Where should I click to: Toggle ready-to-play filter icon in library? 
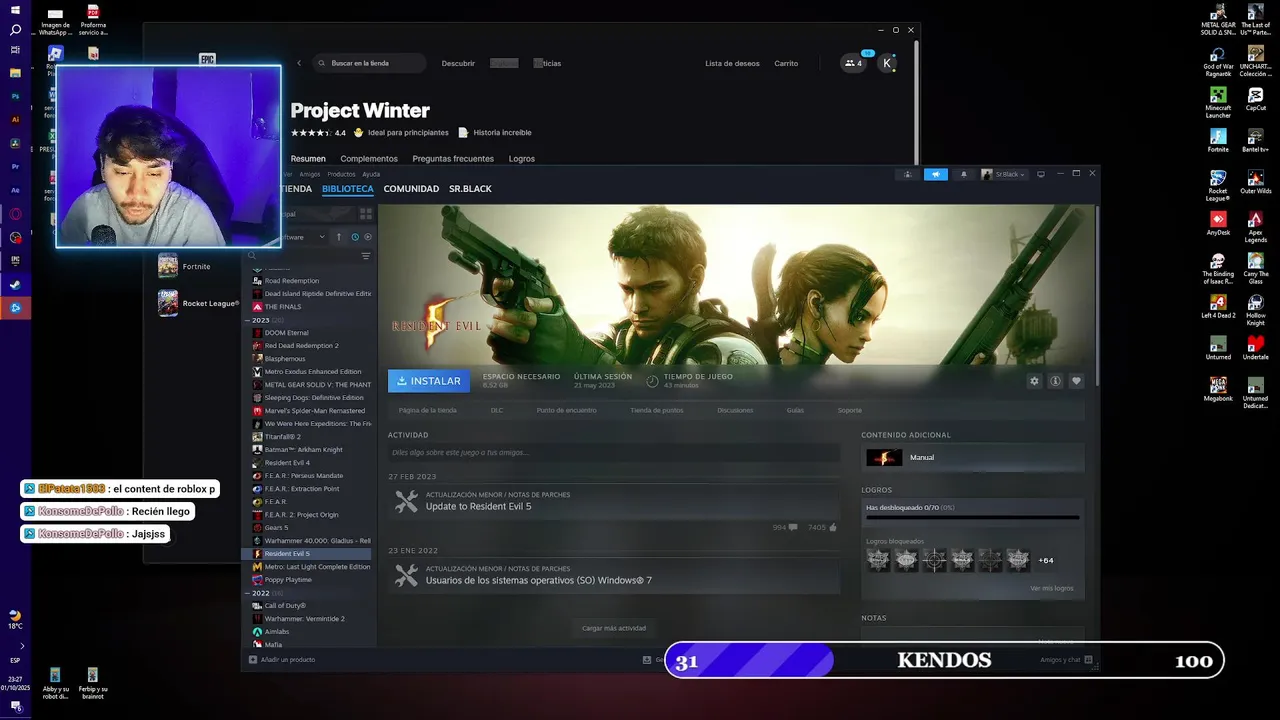[x=368, y=237]
